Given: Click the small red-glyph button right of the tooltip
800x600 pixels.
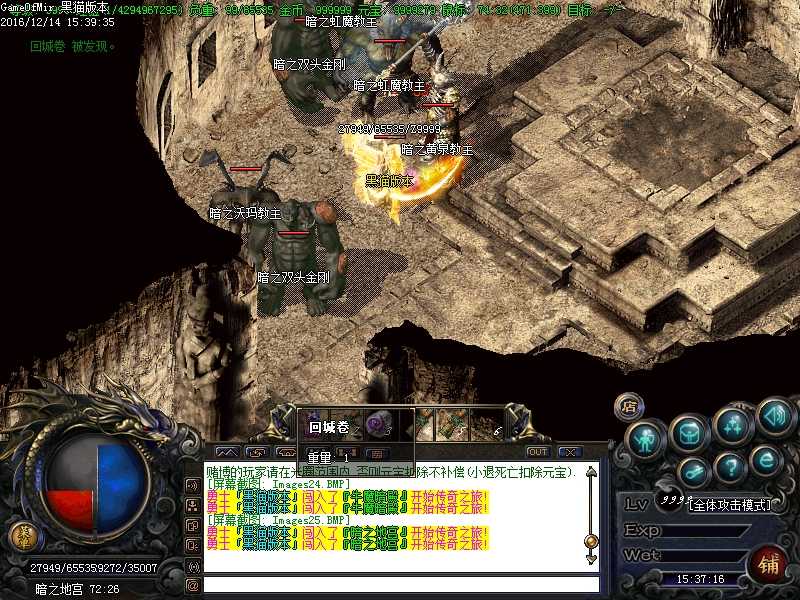Looking at the screenshot, I should click(x=377, y=453).
